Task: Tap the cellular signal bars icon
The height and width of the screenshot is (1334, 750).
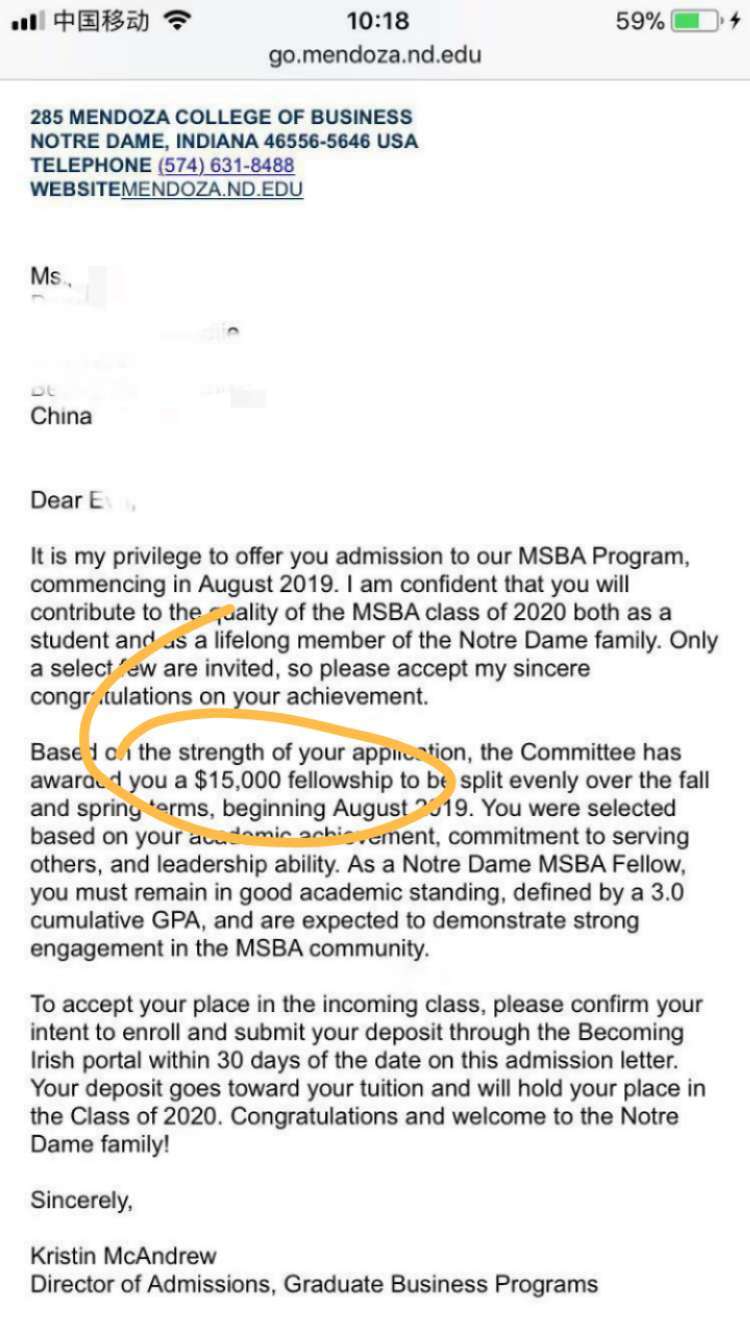Action: (x=28, y=21)
